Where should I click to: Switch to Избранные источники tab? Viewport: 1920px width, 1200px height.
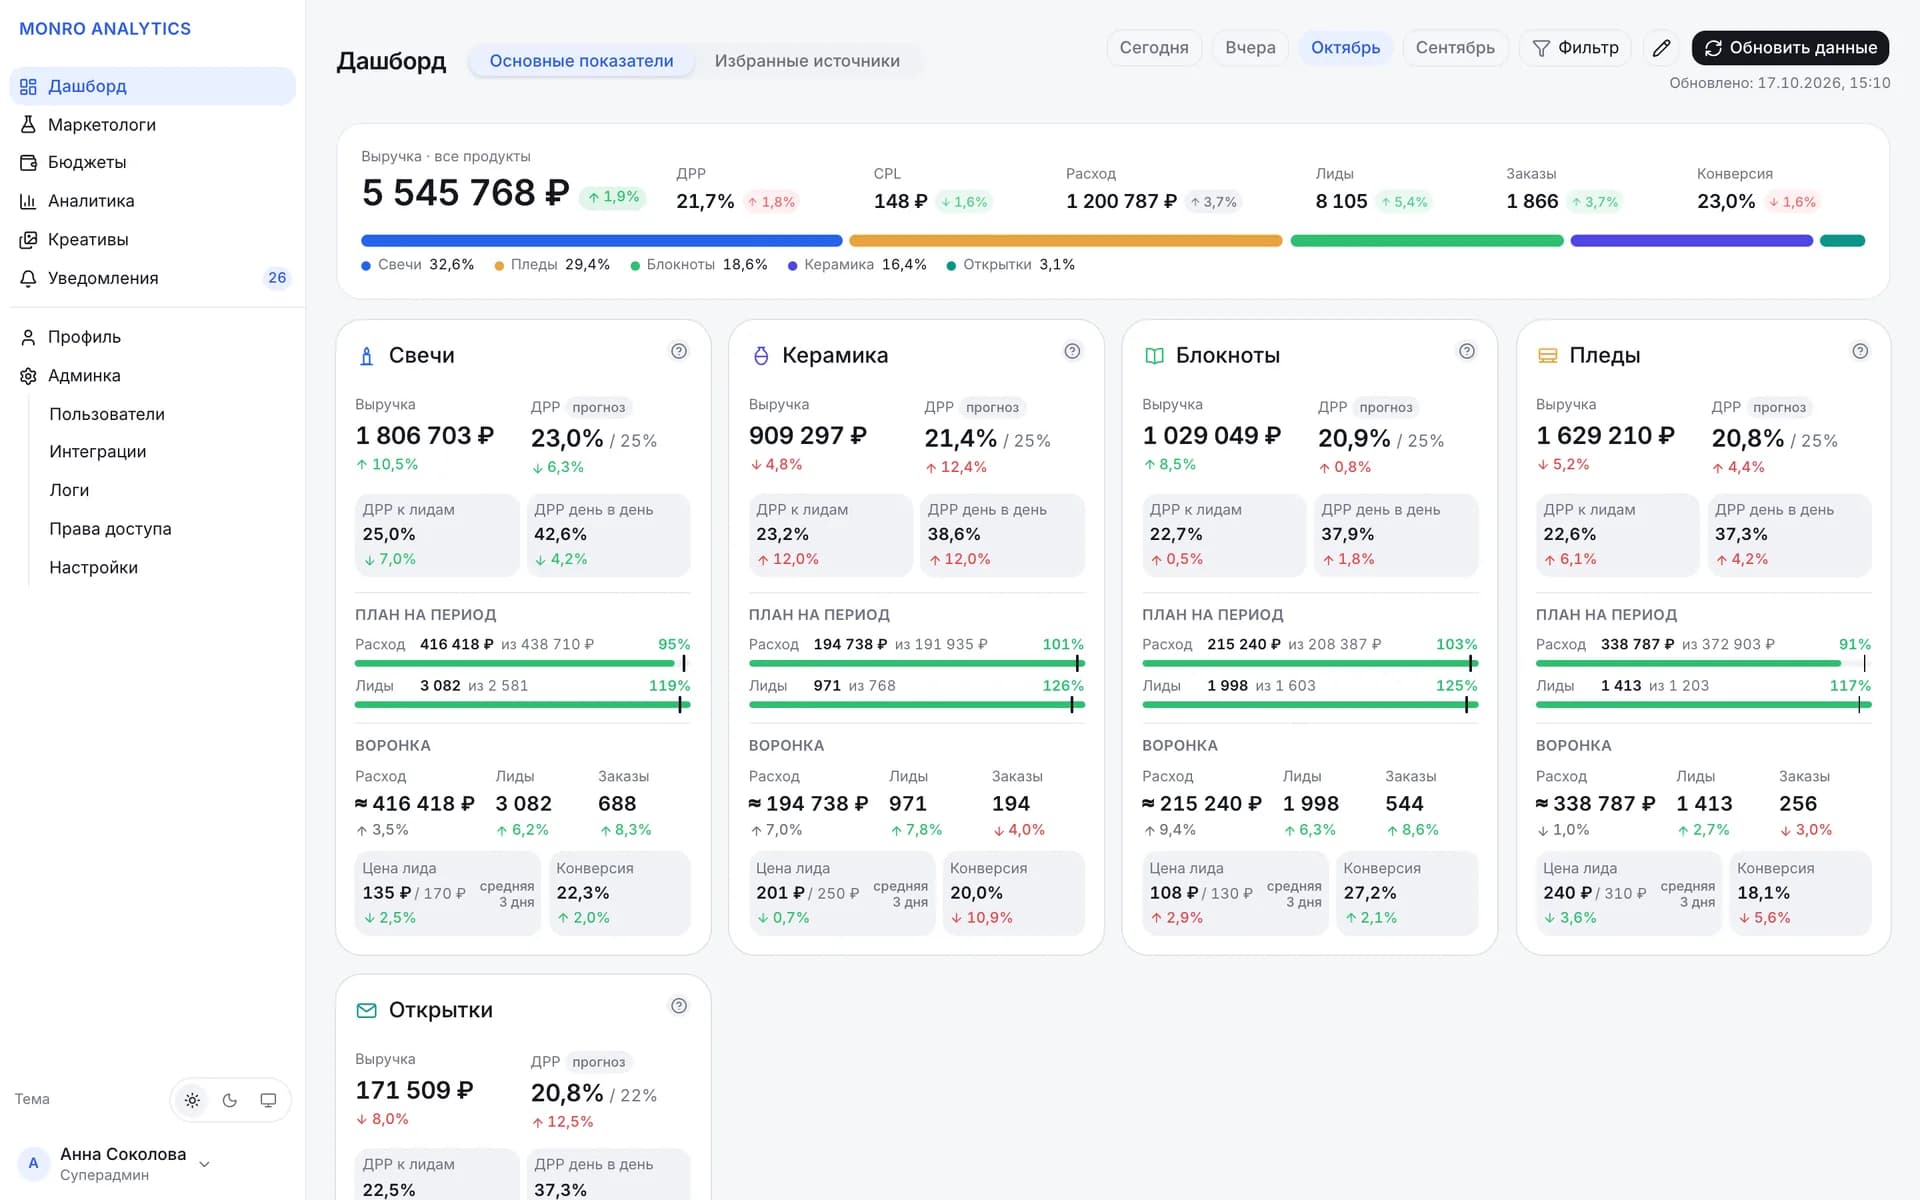point(807,61)
